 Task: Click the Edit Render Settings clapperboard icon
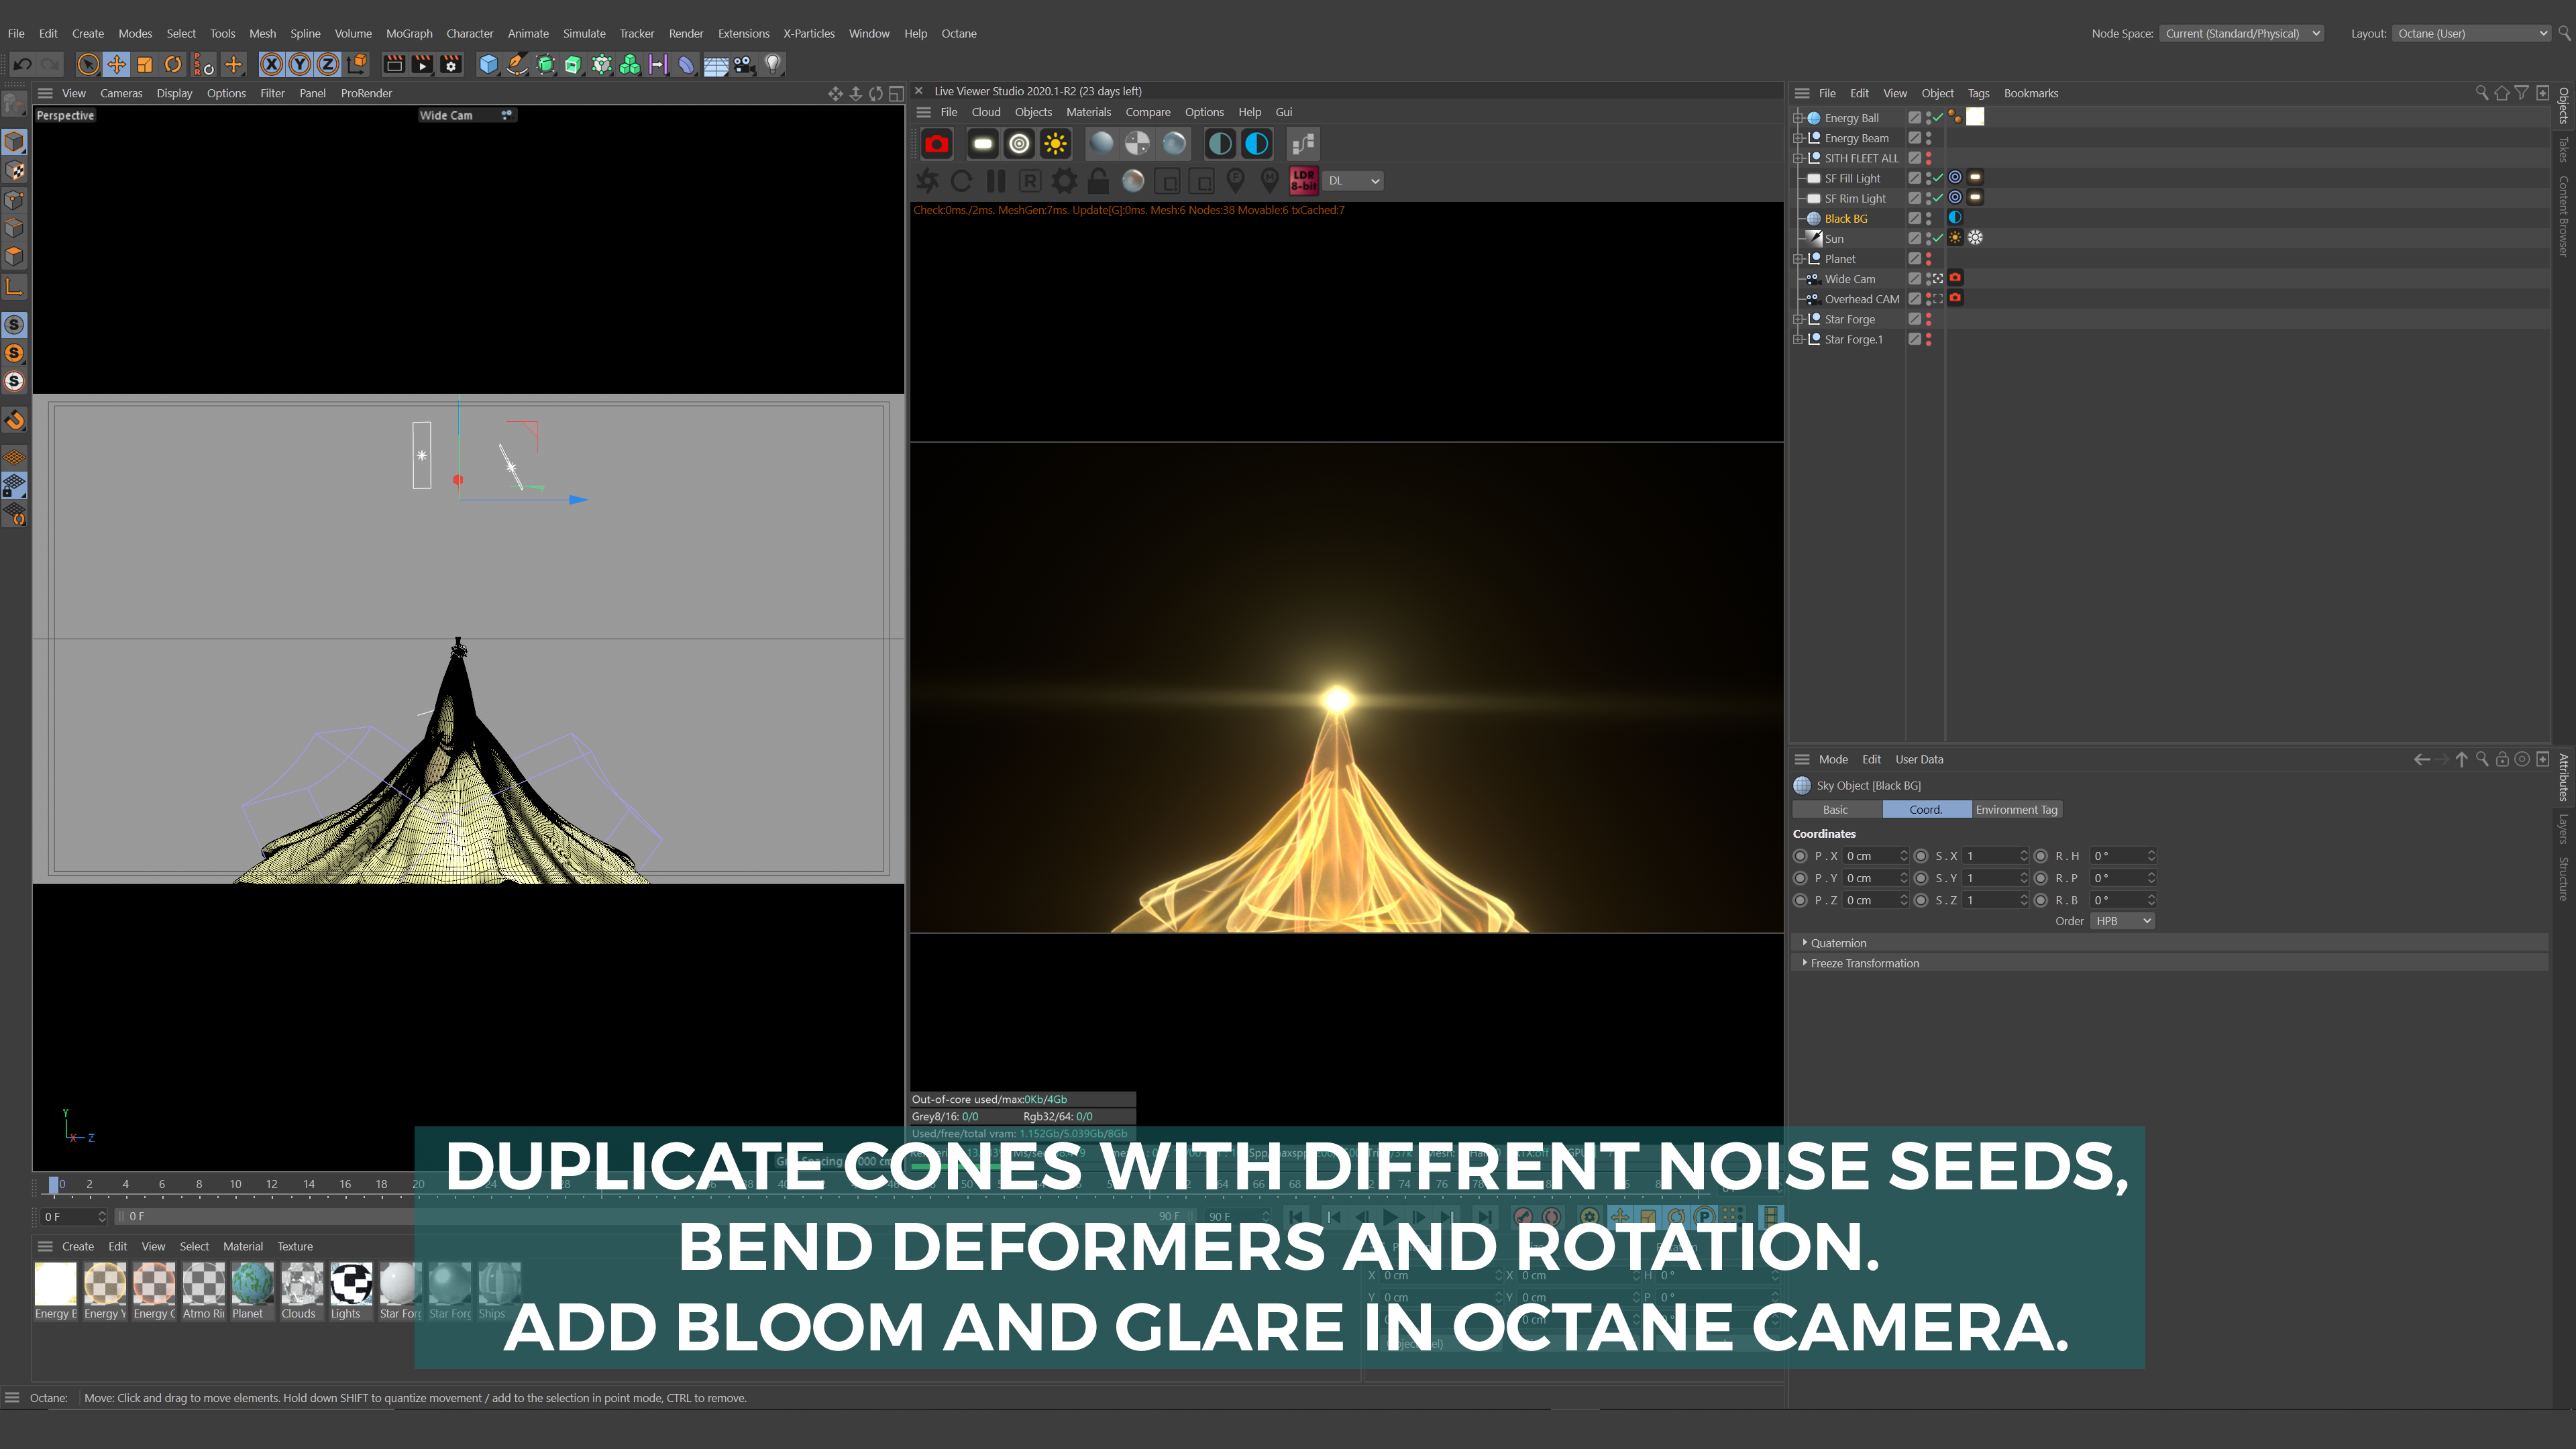(451, 65)
